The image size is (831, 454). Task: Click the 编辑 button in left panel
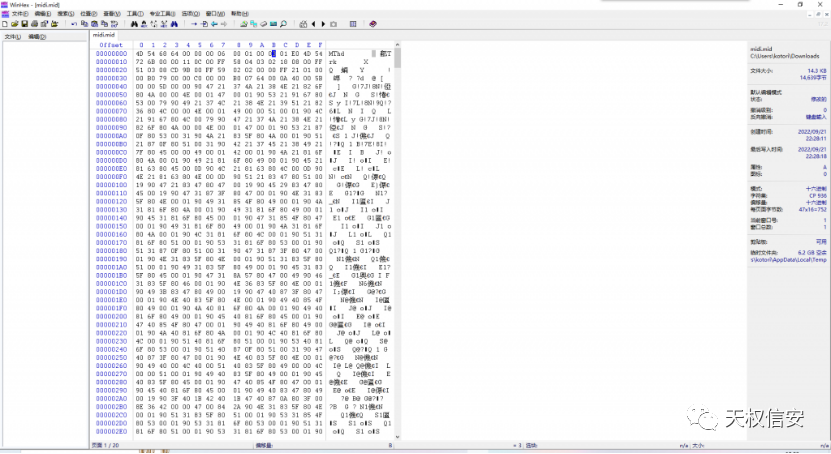click(x=36, y=35)
